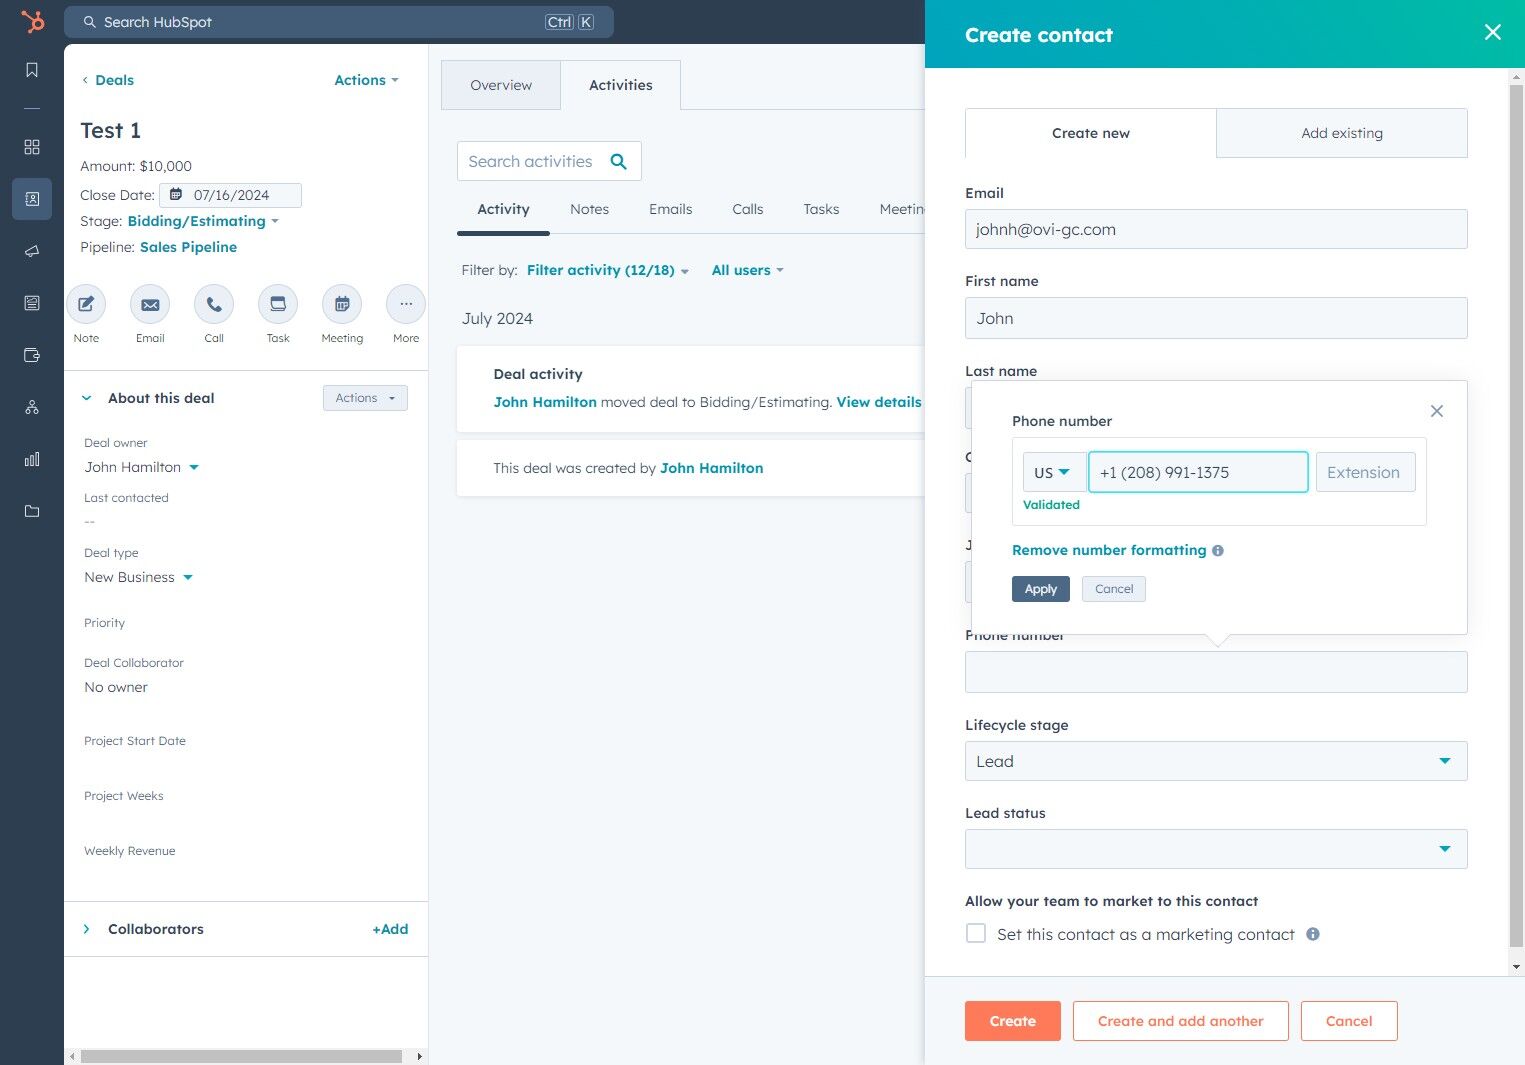
Task: Open the Workspaces grid icon in the sidebar
Action: 32,147
